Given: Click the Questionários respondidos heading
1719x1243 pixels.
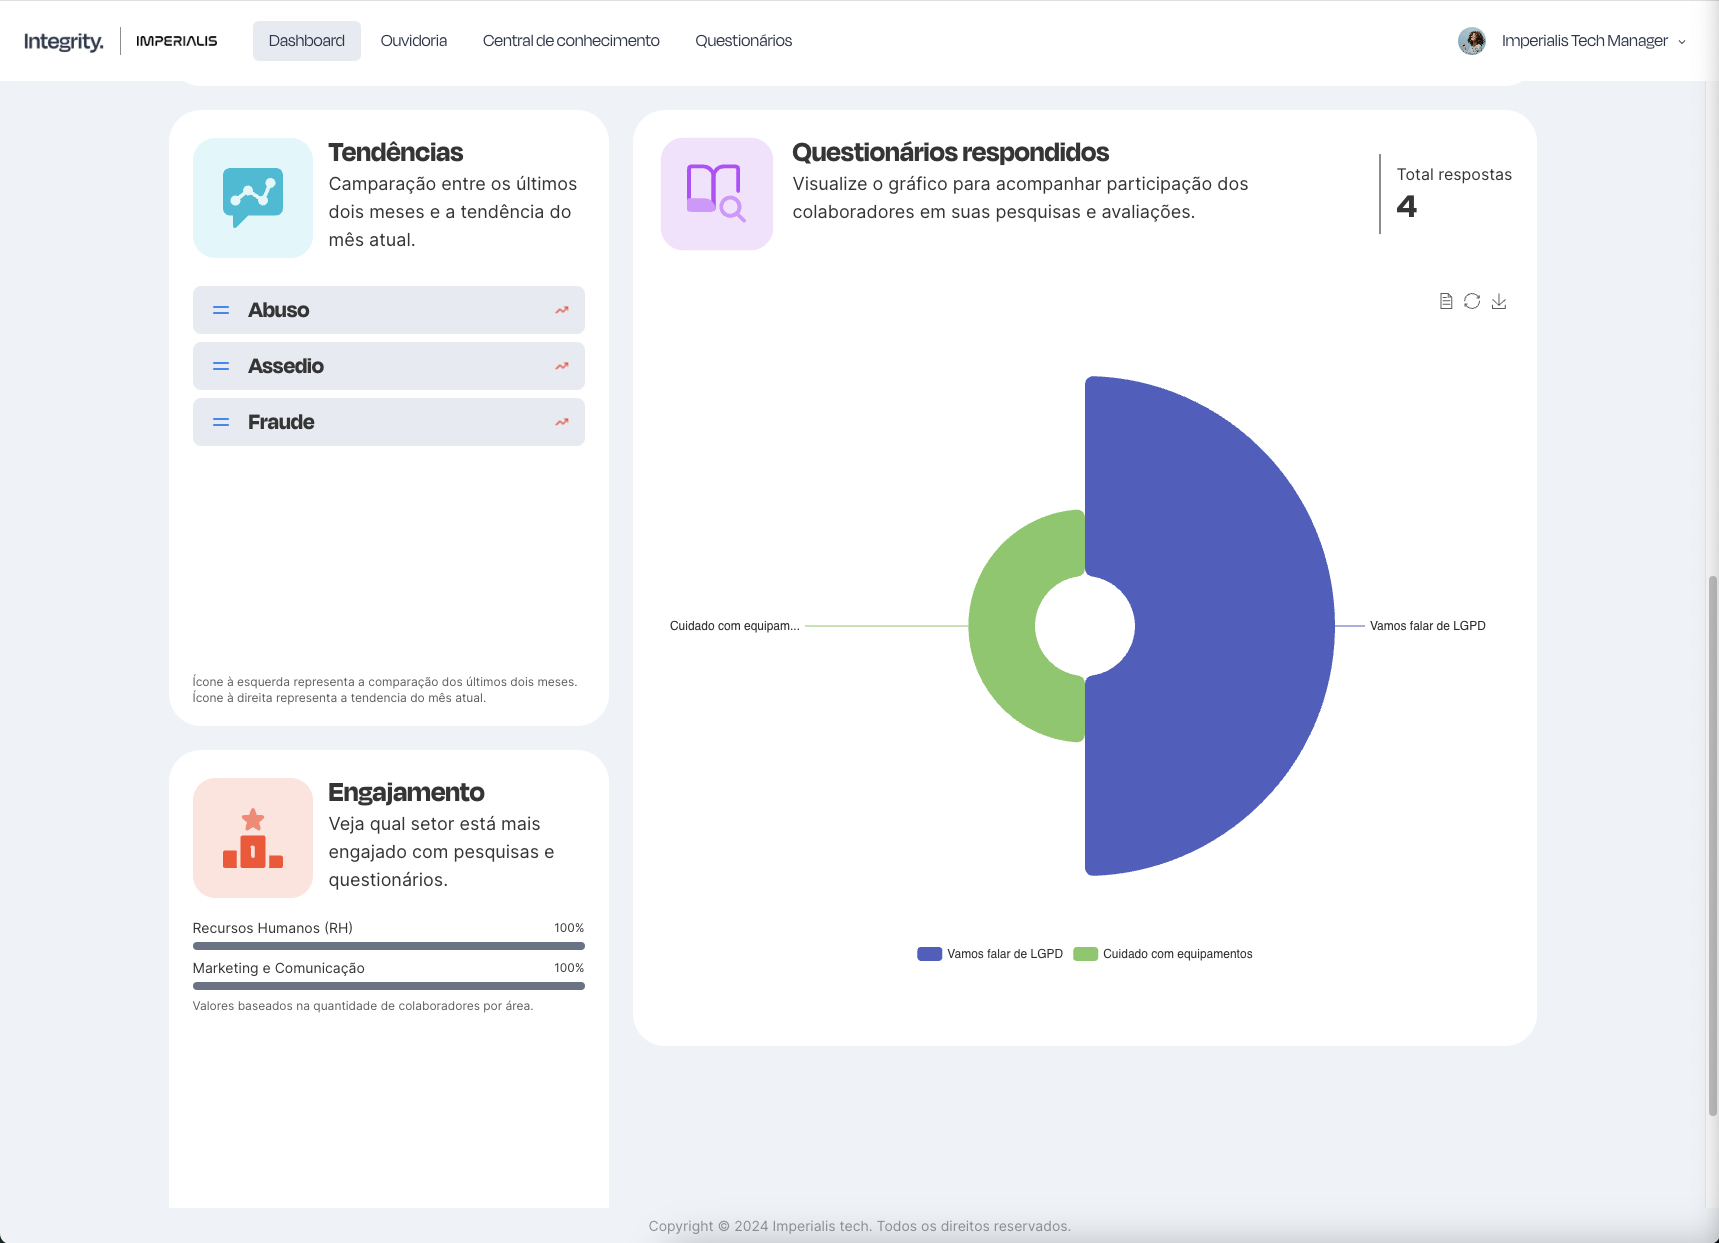Looking at the screenshot, I should [x=950, y=152].
